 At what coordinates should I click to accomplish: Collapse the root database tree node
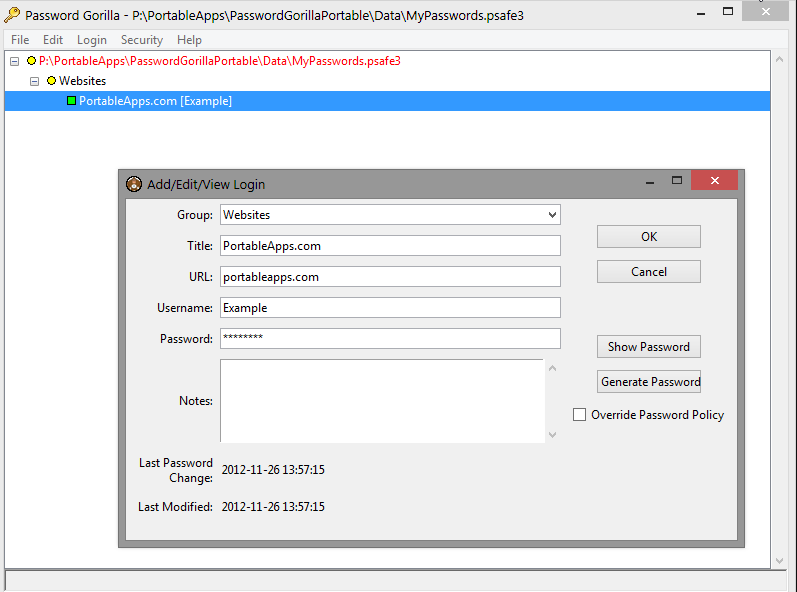pyautogui.click(x=15, y=61)
